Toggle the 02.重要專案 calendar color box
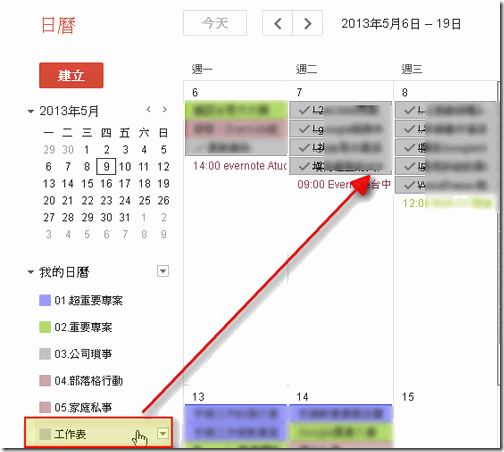504x452 pixels. (45, 327)
